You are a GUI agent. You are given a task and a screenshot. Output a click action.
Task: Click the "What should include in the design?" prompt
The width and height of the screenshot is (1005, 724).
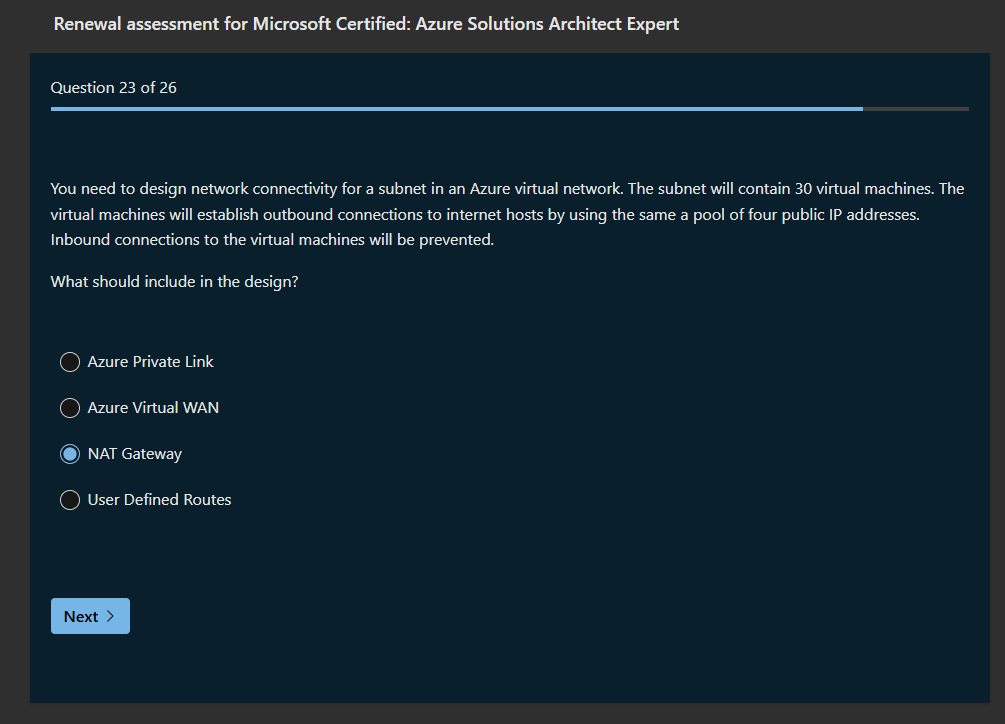coord(174,282)
